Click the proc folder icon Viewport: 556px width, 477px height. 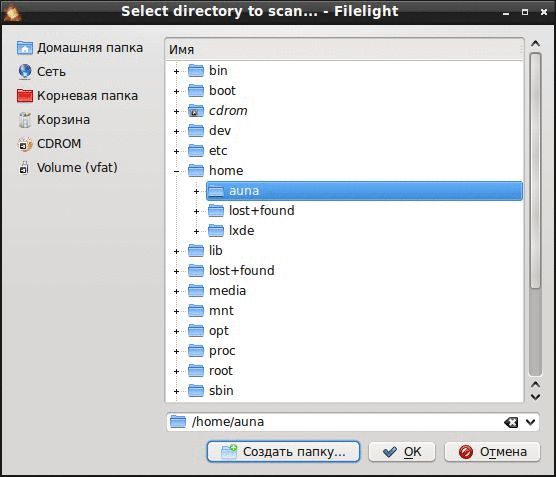(196, 351)
